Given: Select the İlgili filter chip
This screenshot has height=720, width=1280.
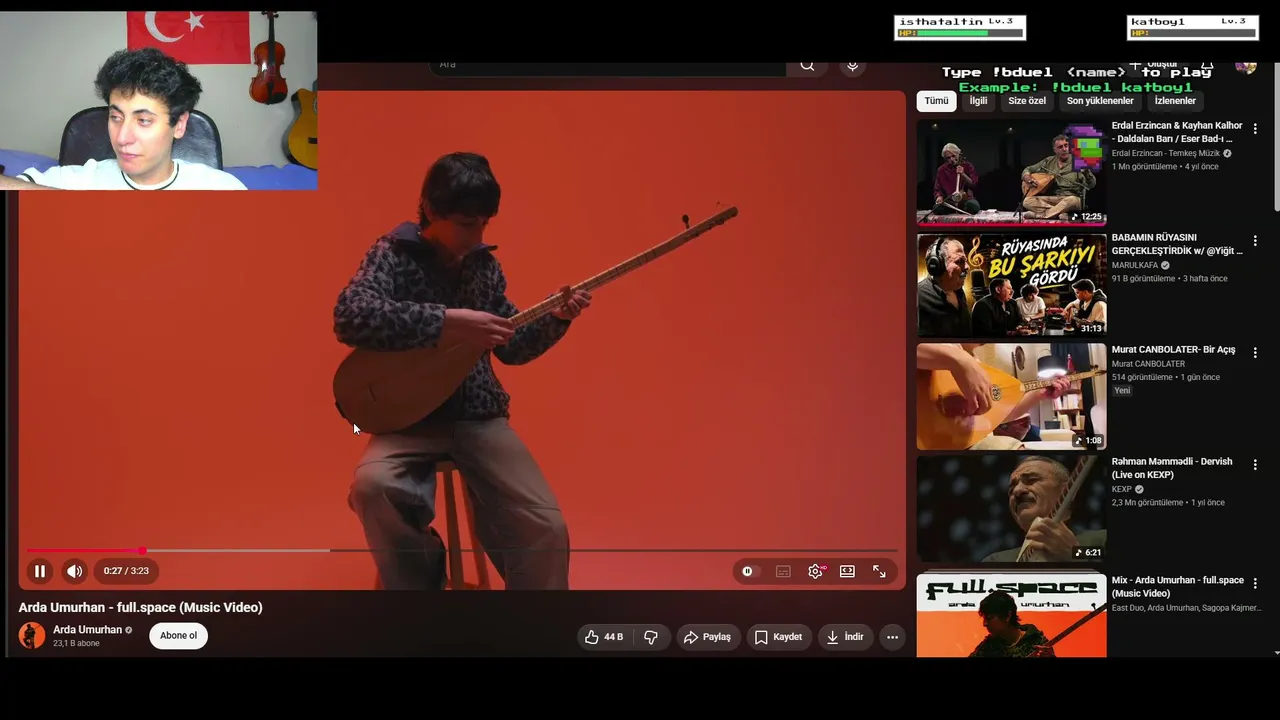Looking at the screenshot, I should coord(978,101).
